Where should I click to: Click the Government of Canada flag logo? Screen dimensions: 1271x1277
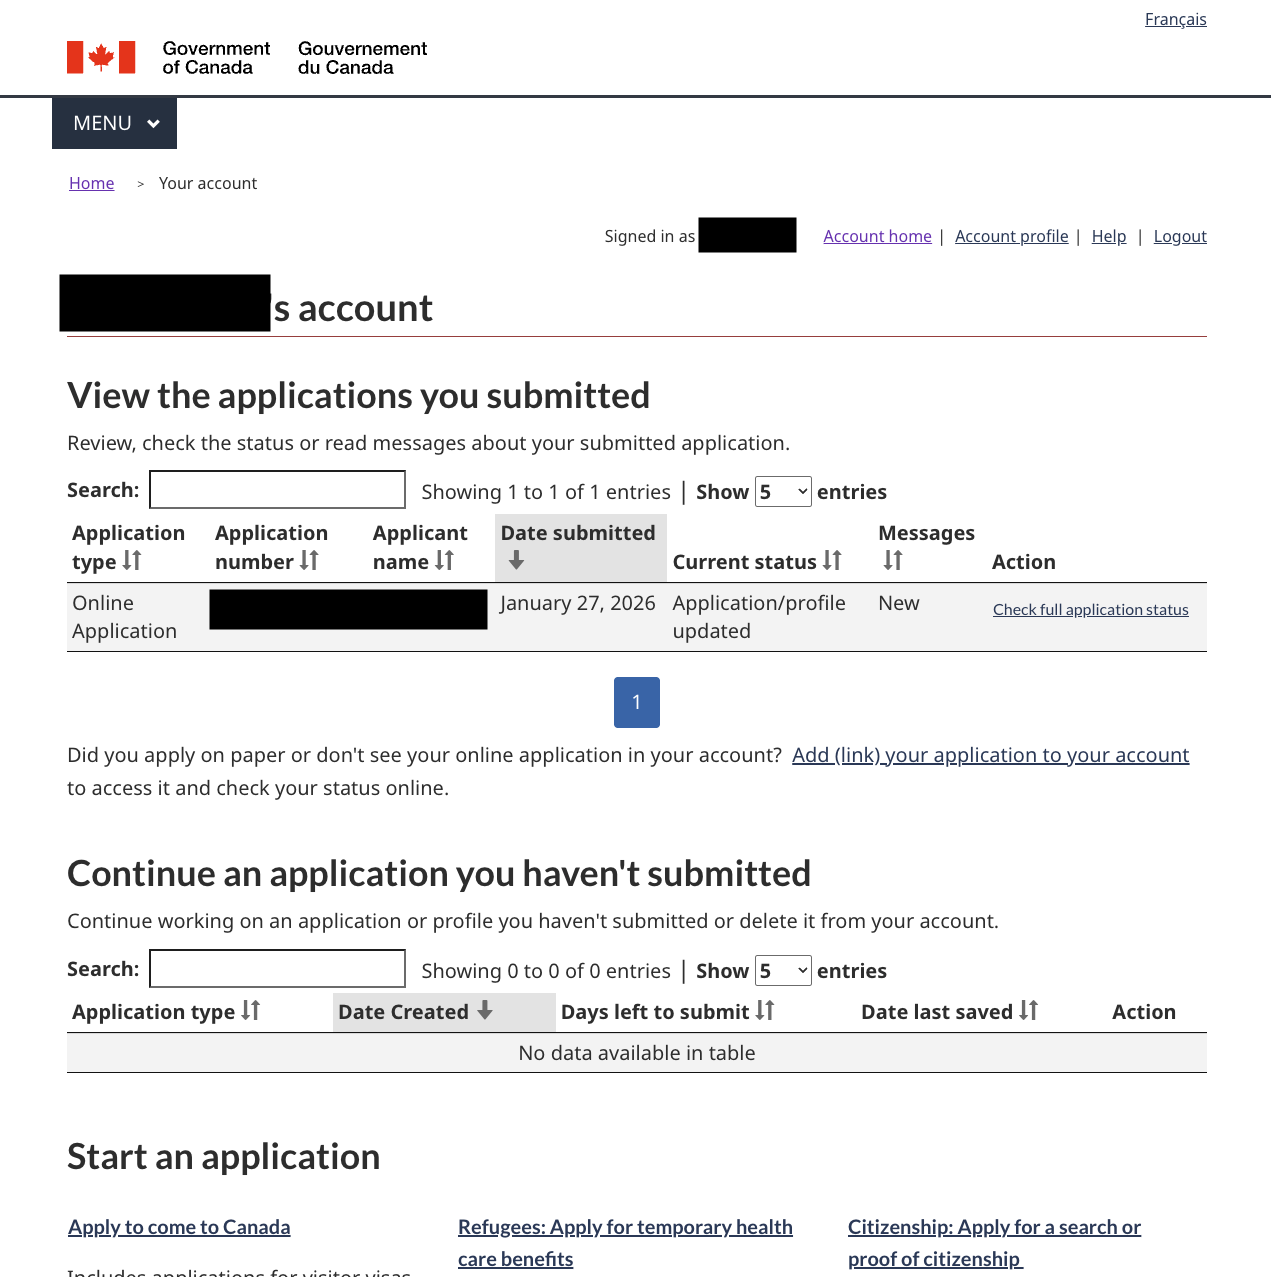pos(100,57)
